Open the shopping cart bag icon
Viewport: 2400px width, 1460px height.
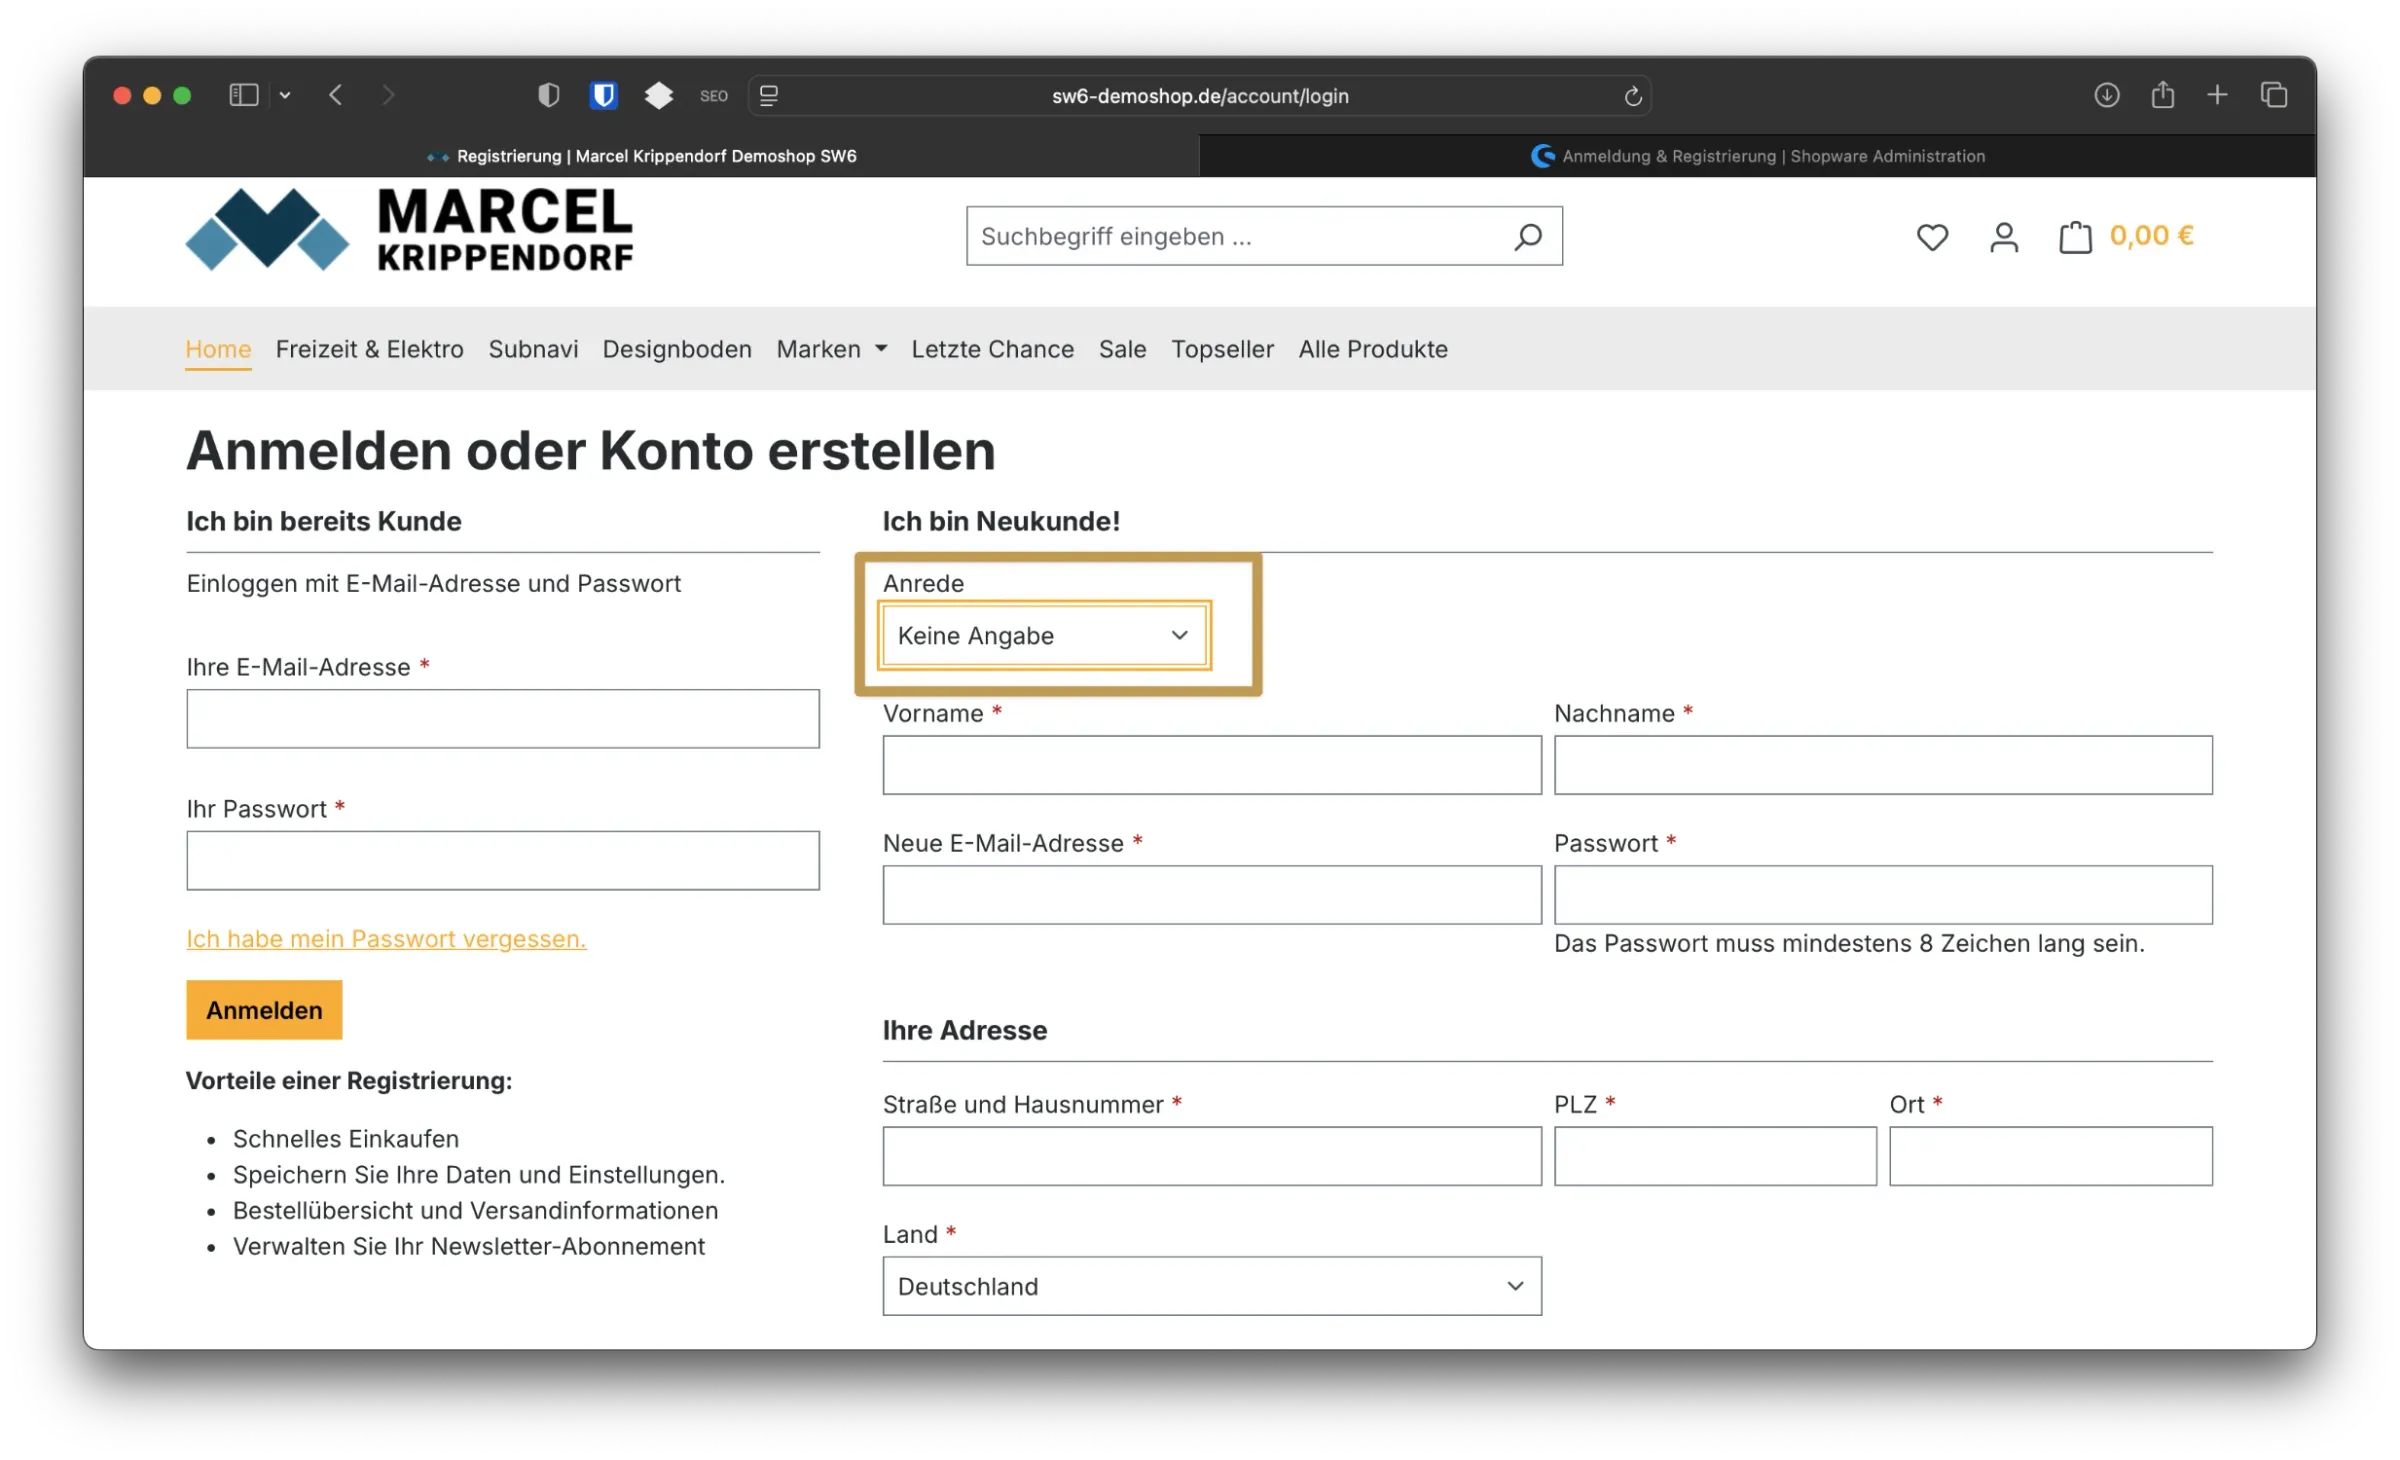click(x=2075, y=237)
